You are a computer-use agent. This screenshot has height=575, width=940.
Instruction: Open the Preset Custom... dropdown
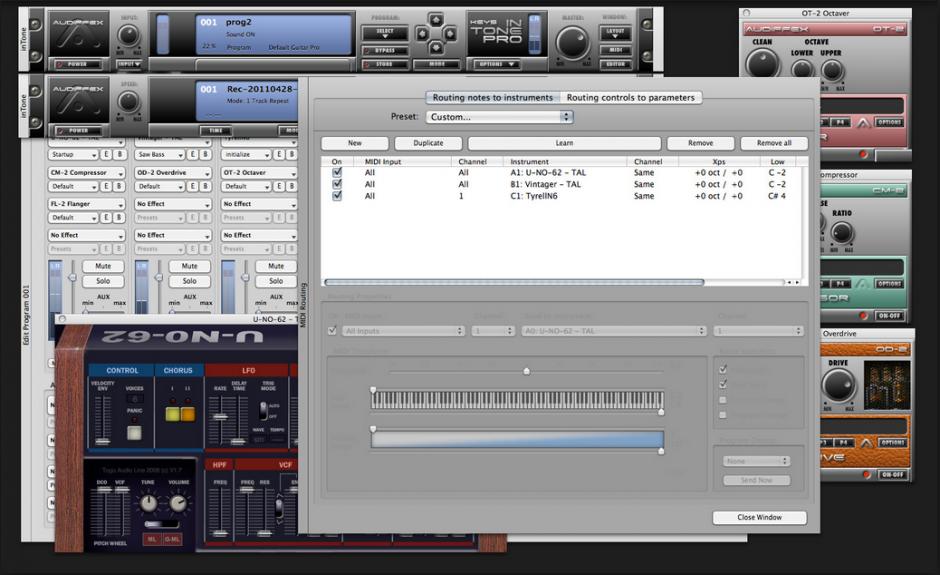500,117
